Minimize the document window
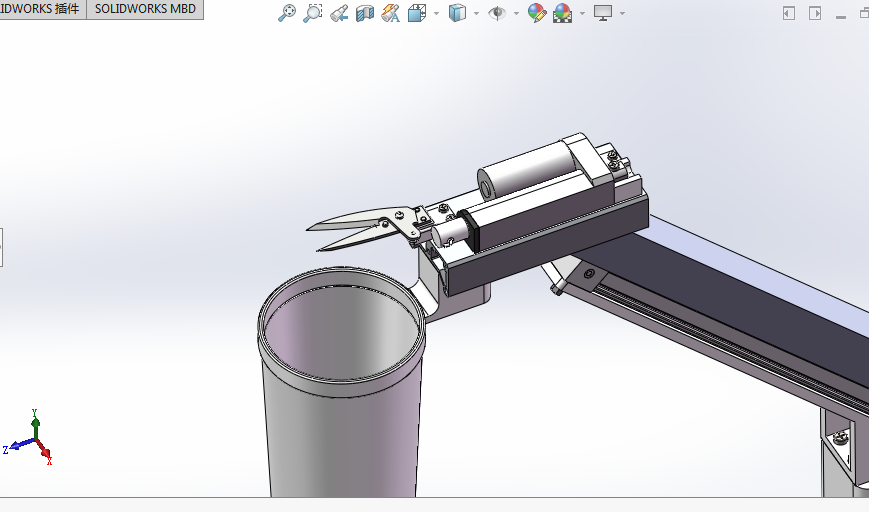Screen dimensions: 869x512 coord(841,17)
